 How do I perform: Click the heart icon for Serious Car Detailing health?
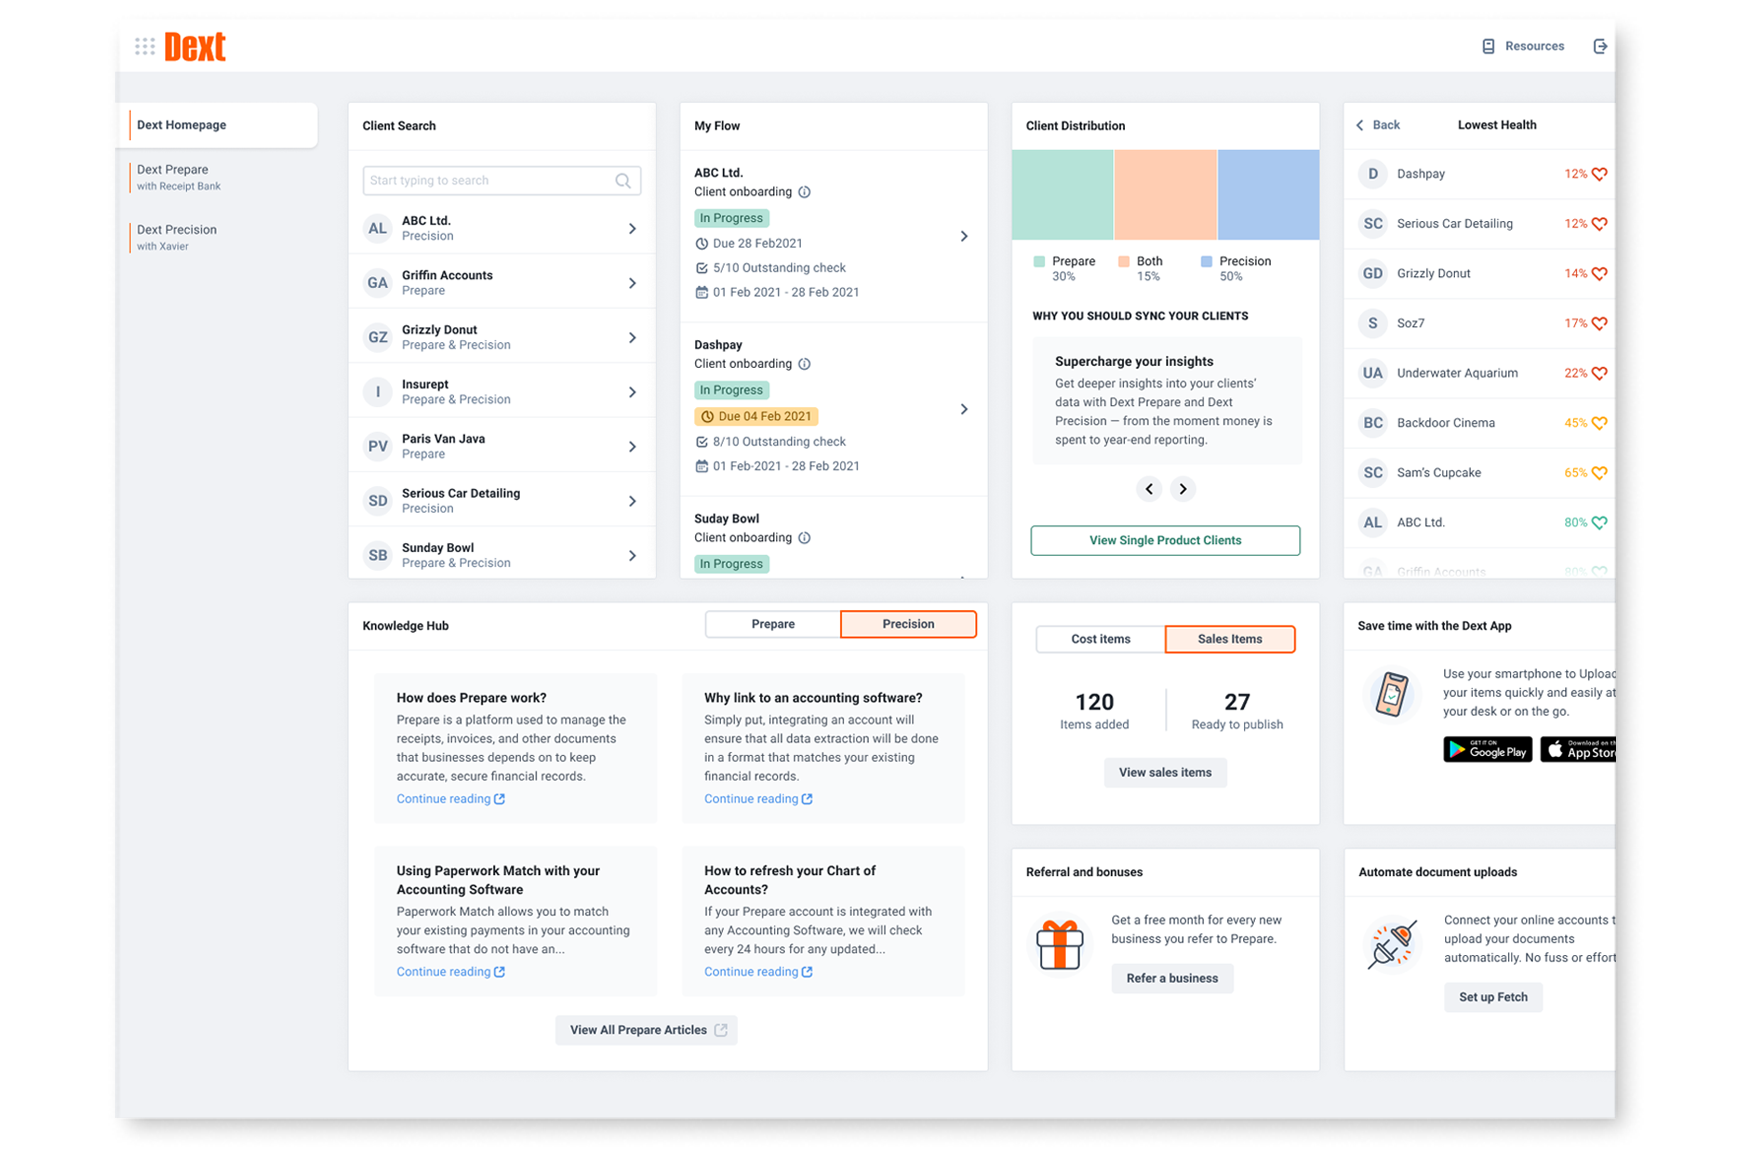pos(1600,224)
